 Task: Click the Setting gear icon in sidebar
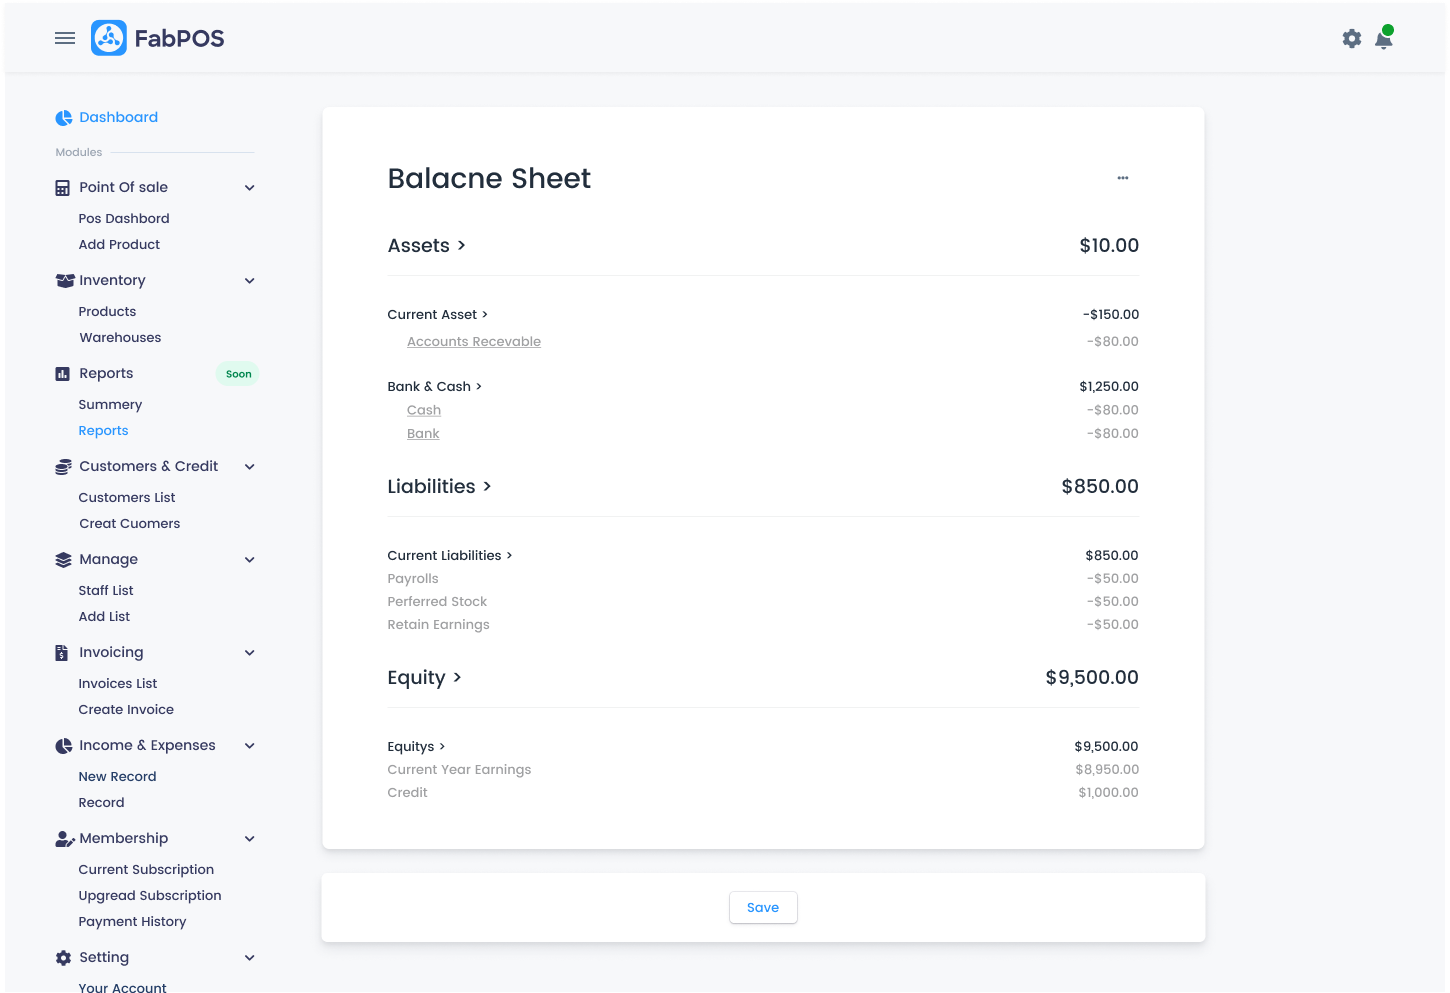[x=63, y=958]
